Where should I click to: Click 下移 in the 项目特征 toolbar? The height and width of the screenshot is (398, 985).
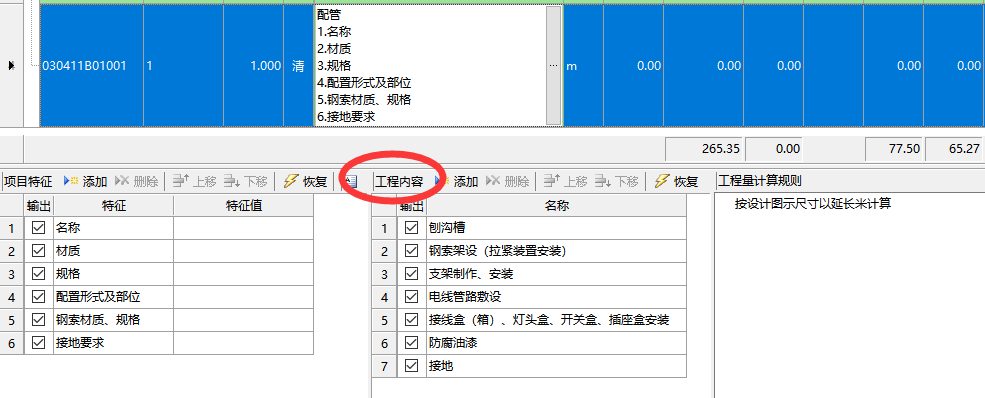coord(245,182)
